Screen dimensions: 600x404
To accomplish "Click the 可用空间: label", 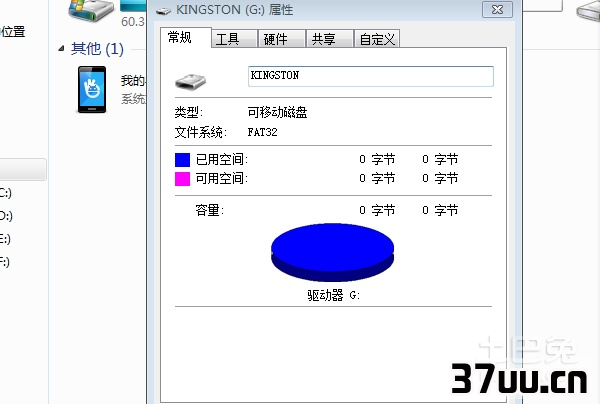I will pyautogui.click(x=222, y=178).
